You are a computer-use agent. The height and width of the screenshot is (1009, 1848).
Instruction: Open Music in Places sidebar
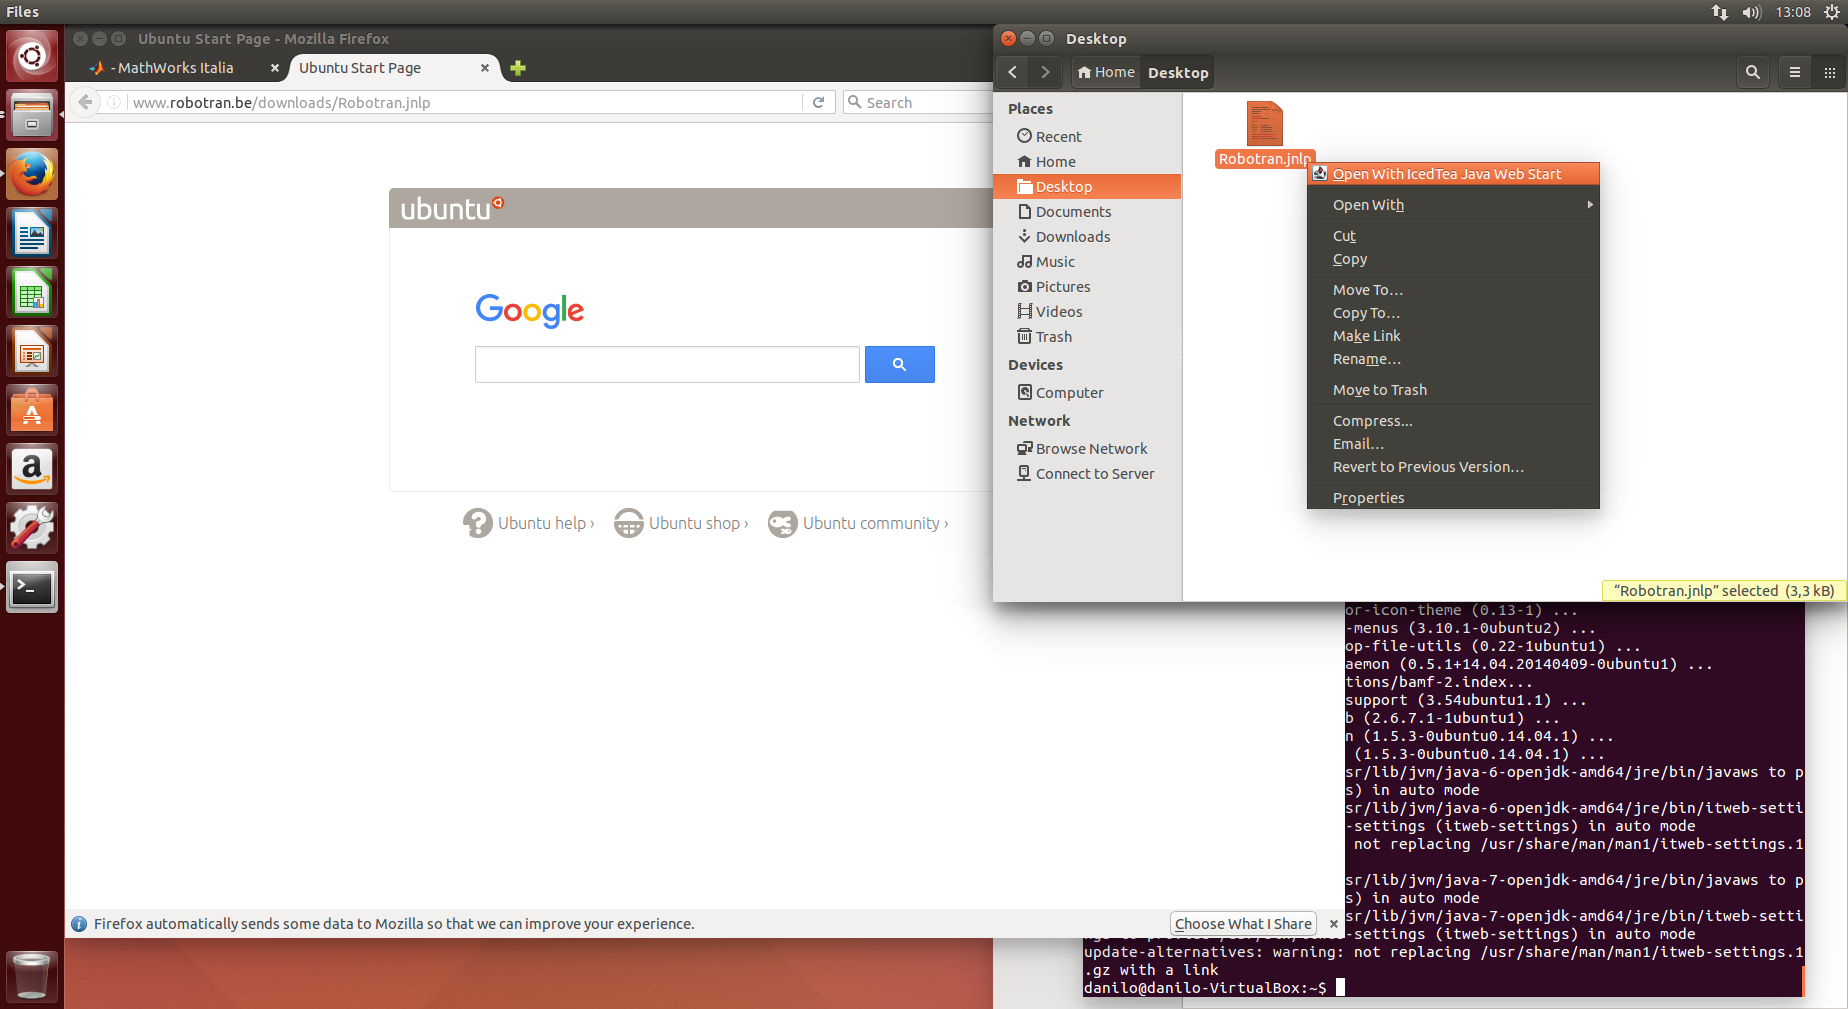(1087, 262)
